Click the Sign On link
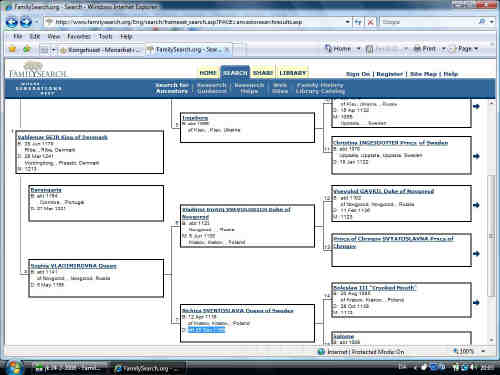 click(x=358, y=74)
